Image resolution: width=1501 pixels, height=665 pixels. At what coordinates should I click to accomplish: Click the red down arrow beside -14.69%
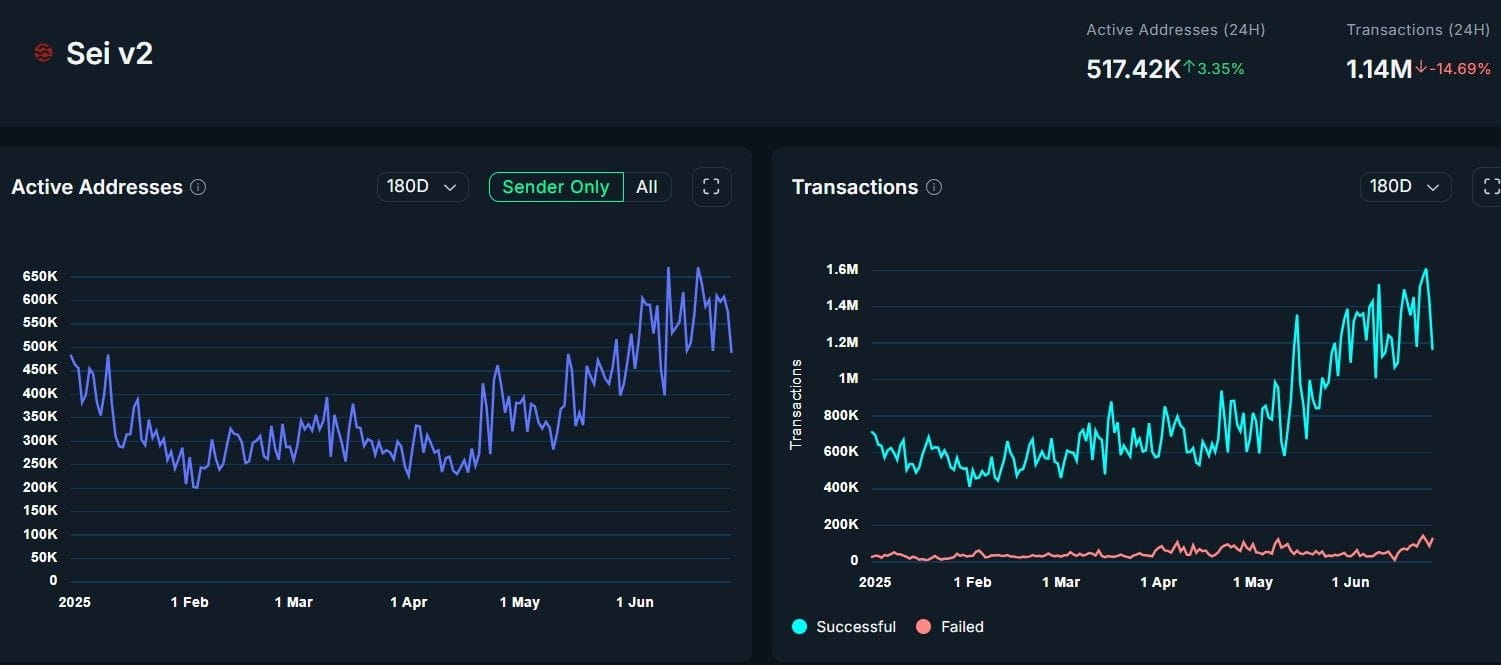[x=1419, y=69]
